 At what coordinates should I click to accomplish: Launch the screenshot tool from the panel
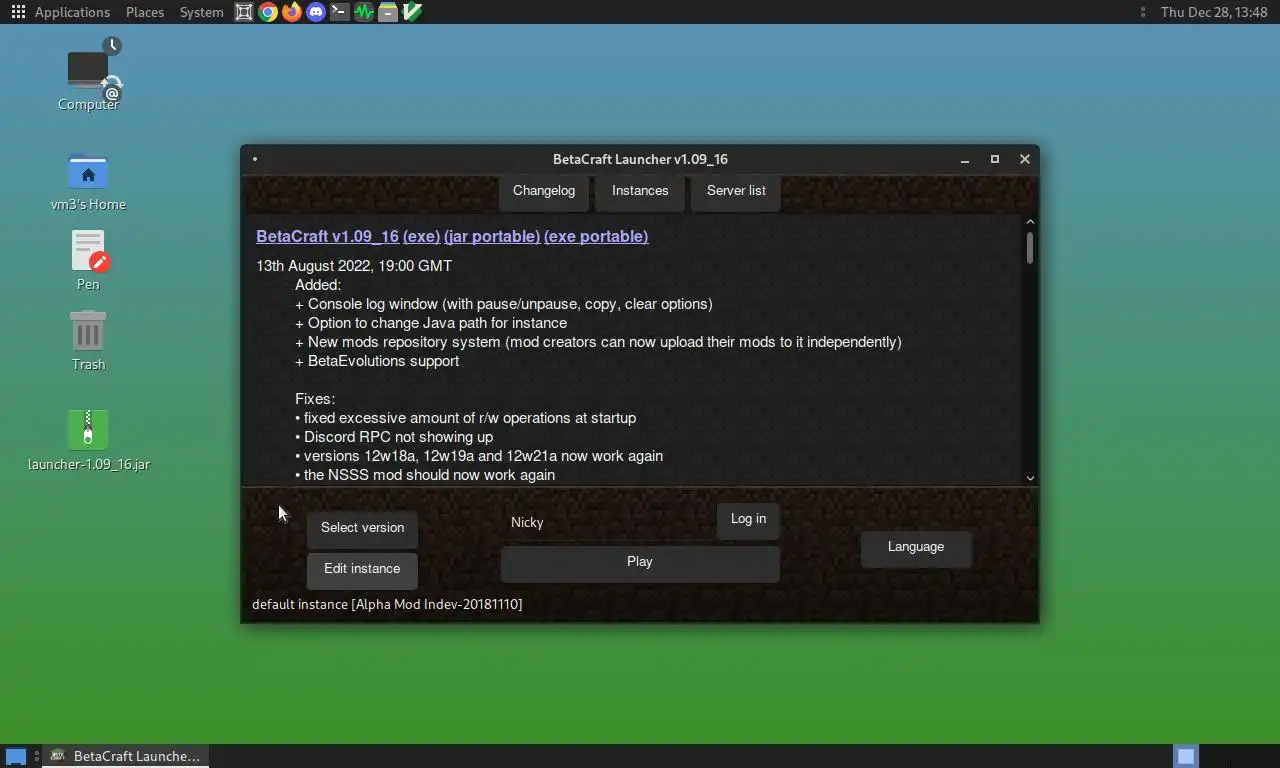click(x=244, y=12)
